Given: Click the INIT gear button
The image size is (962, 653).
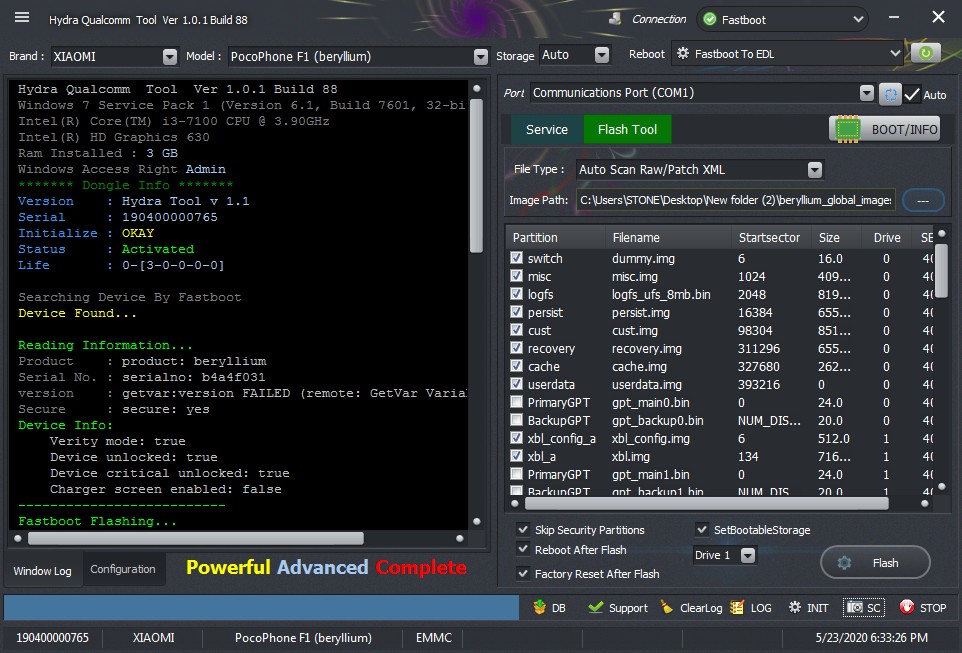Looking at the screenshot, I should point(809,608).
